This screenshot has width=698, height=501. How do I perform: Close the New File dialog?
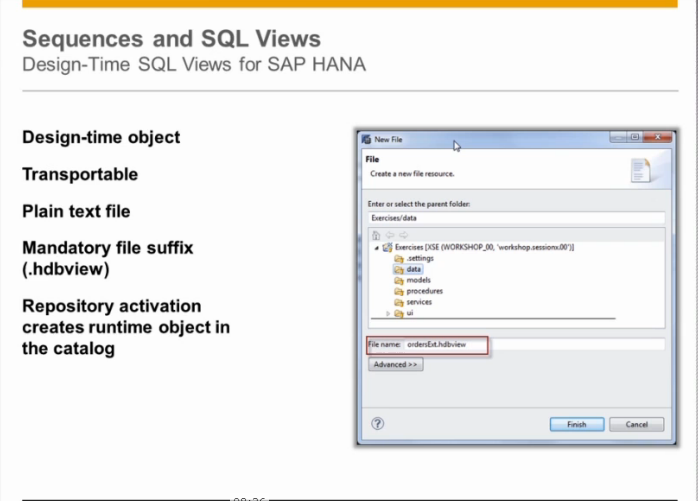coord(657,137)
